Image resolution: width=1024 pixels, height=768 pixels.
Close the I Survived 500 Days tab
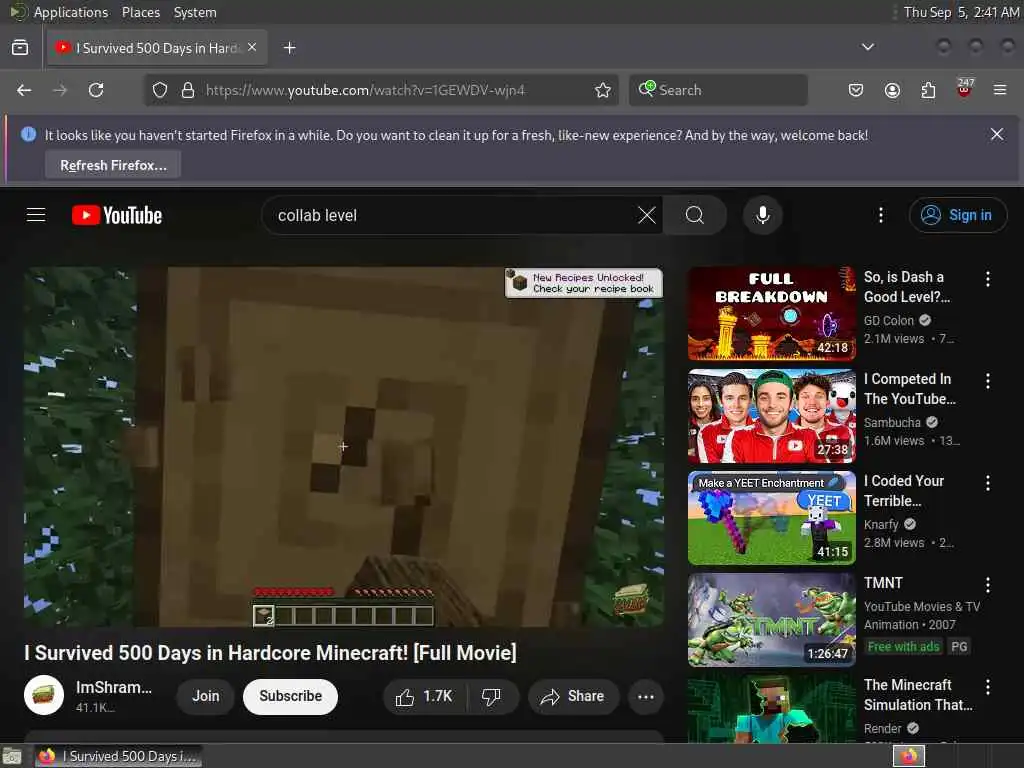tap(252, 47)
